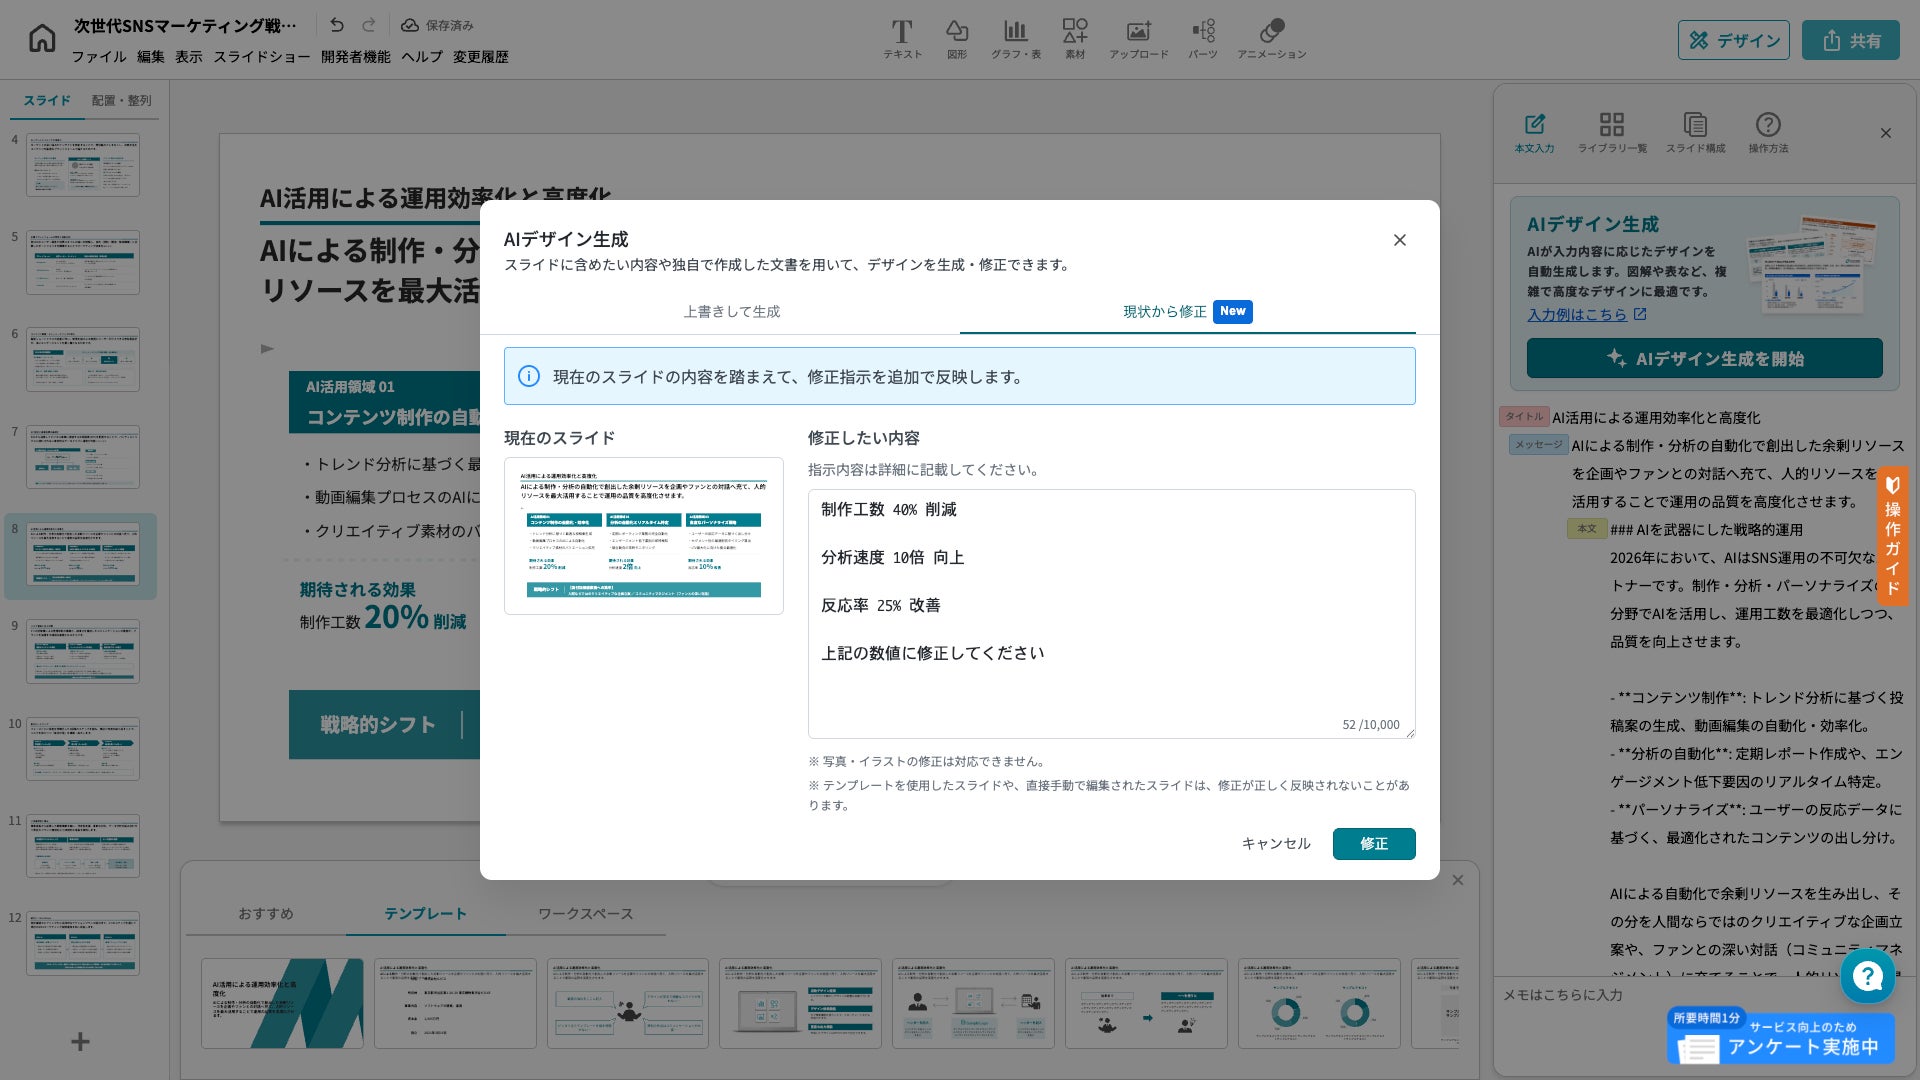The height and width of the screenshot is (1080, 1920).
Task: Switch to the おすすめ template tab
Action: click(266, 914)
